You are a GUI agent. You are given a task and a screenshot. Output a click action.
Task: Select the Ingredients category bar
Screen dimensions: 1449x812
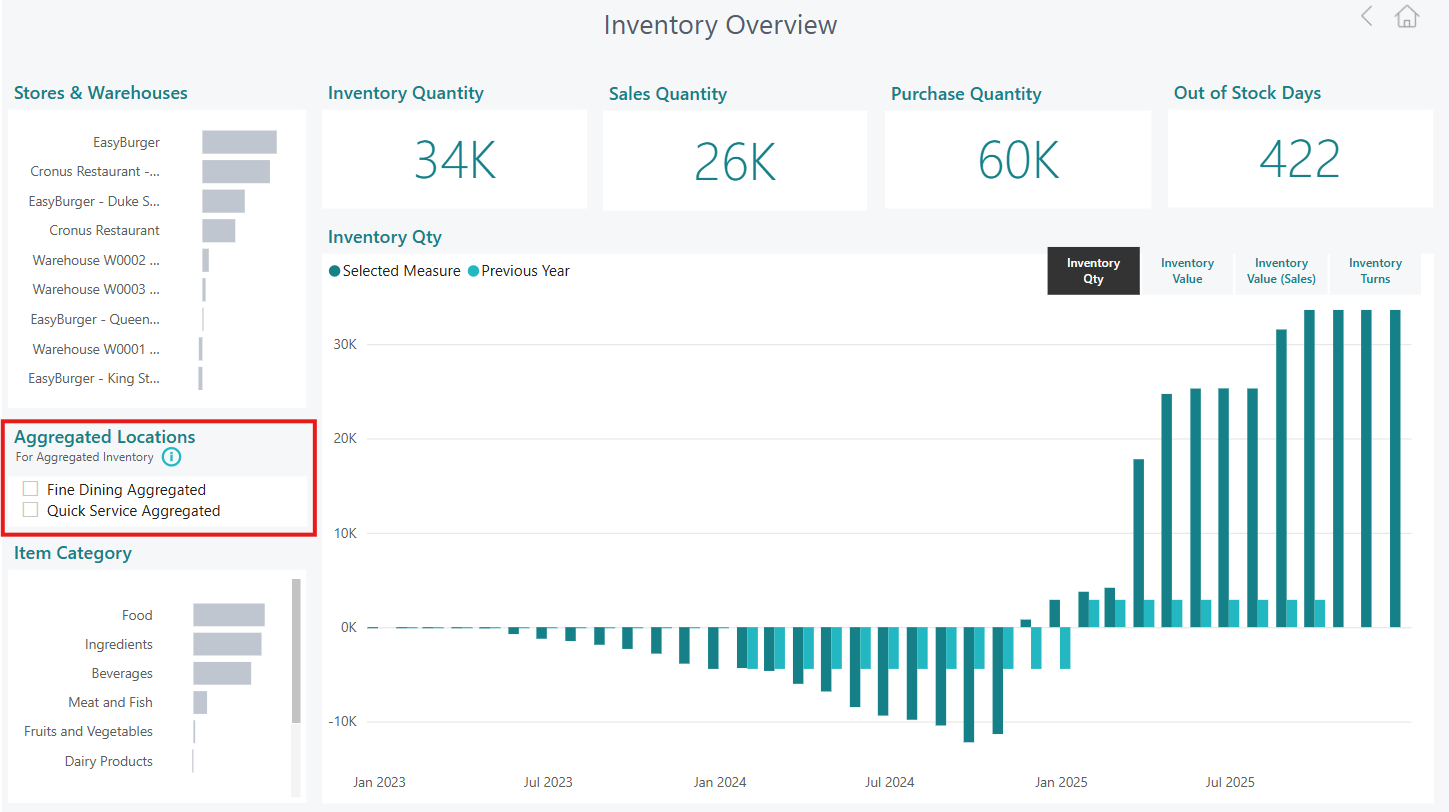[227, 644]
